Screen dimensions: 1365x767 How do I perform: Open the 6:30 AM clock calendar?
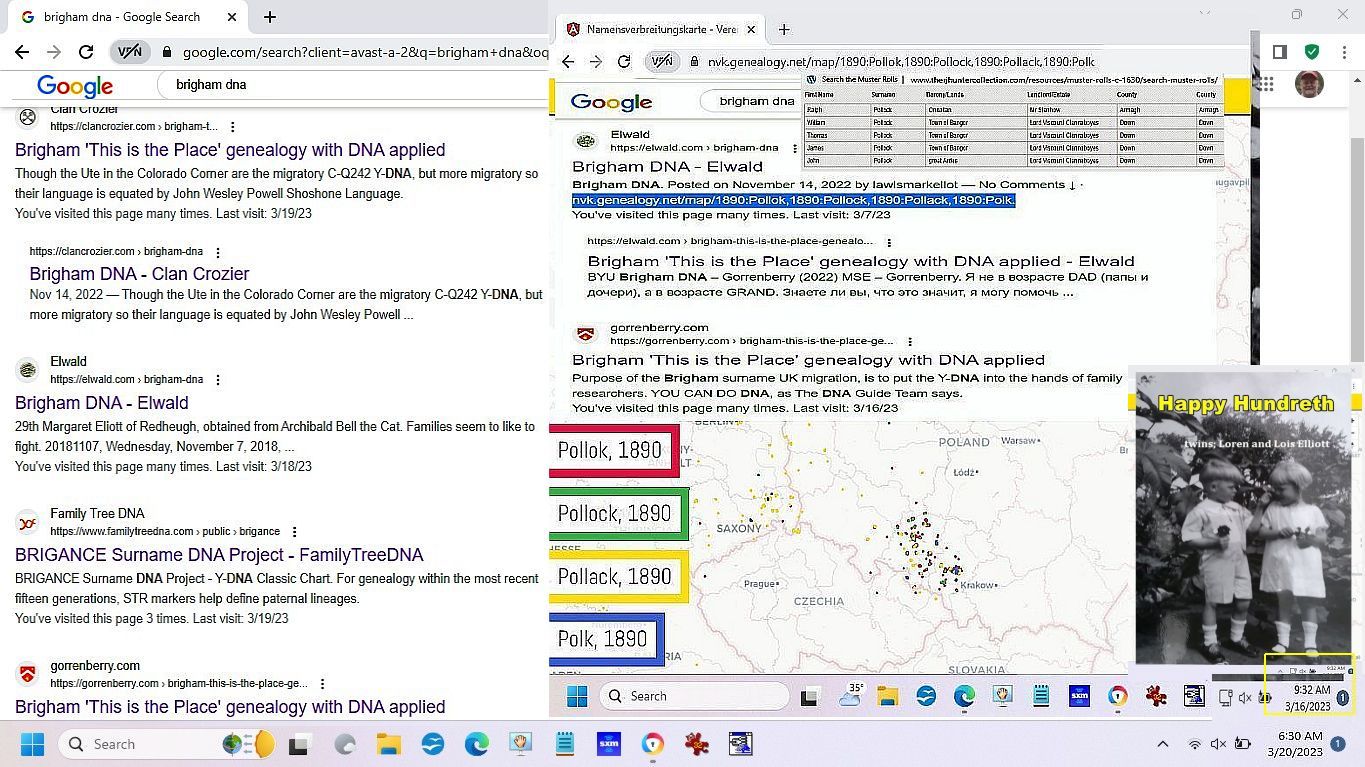click(1293, 744)
